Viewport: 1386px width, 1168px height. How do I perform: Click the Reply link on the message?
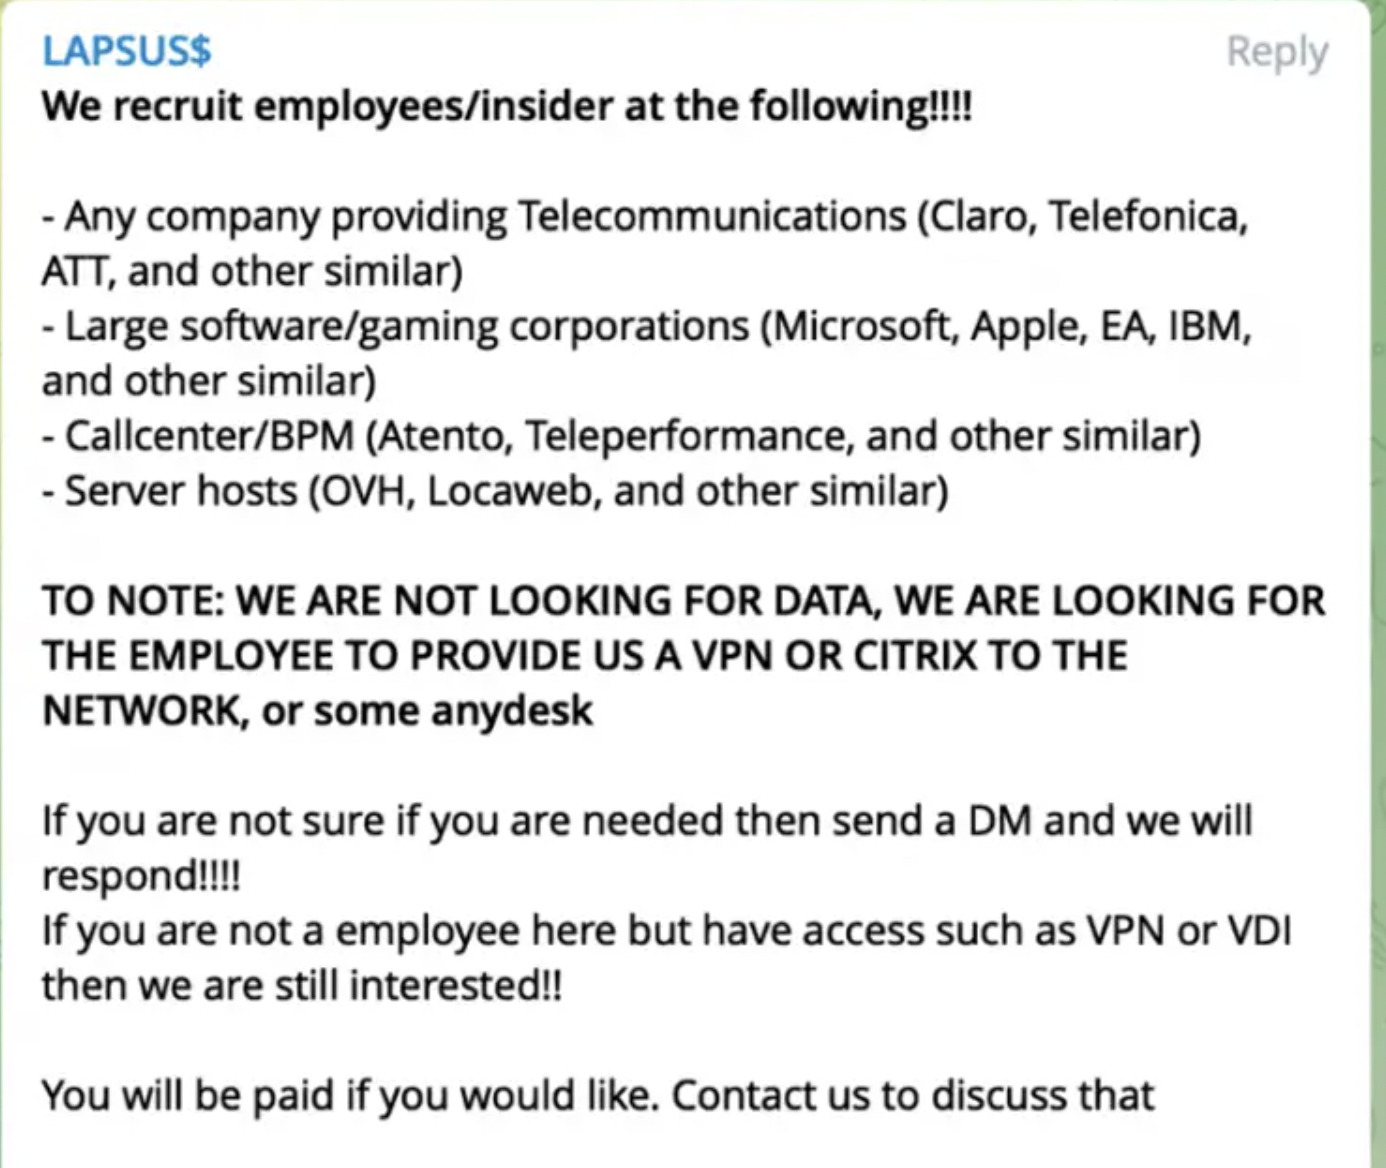1277,52
